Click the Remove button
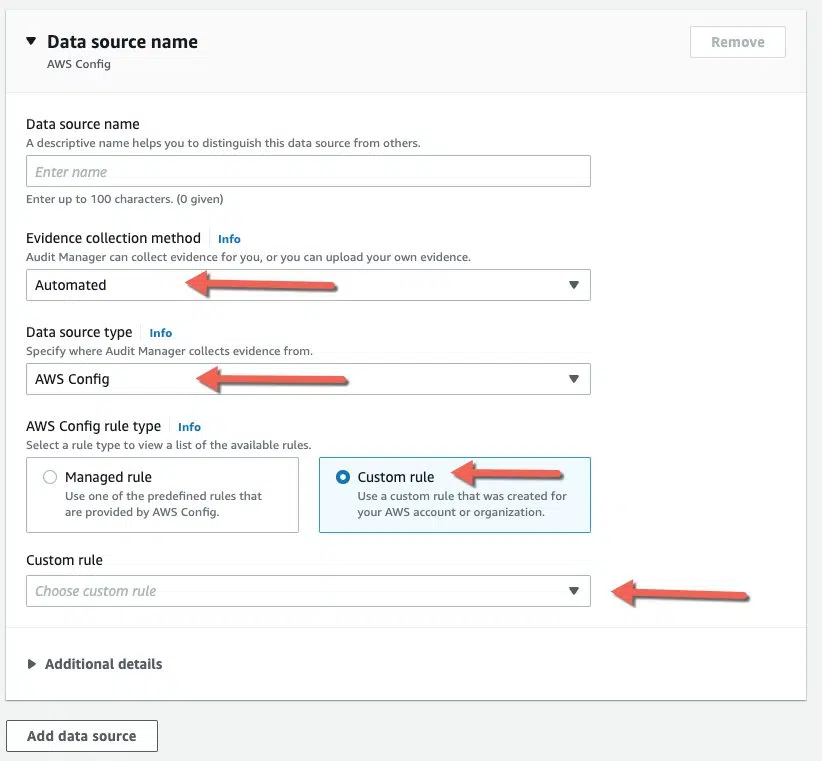Image resolution: width=822 pixels, height=761 pixels. point(738,42)
